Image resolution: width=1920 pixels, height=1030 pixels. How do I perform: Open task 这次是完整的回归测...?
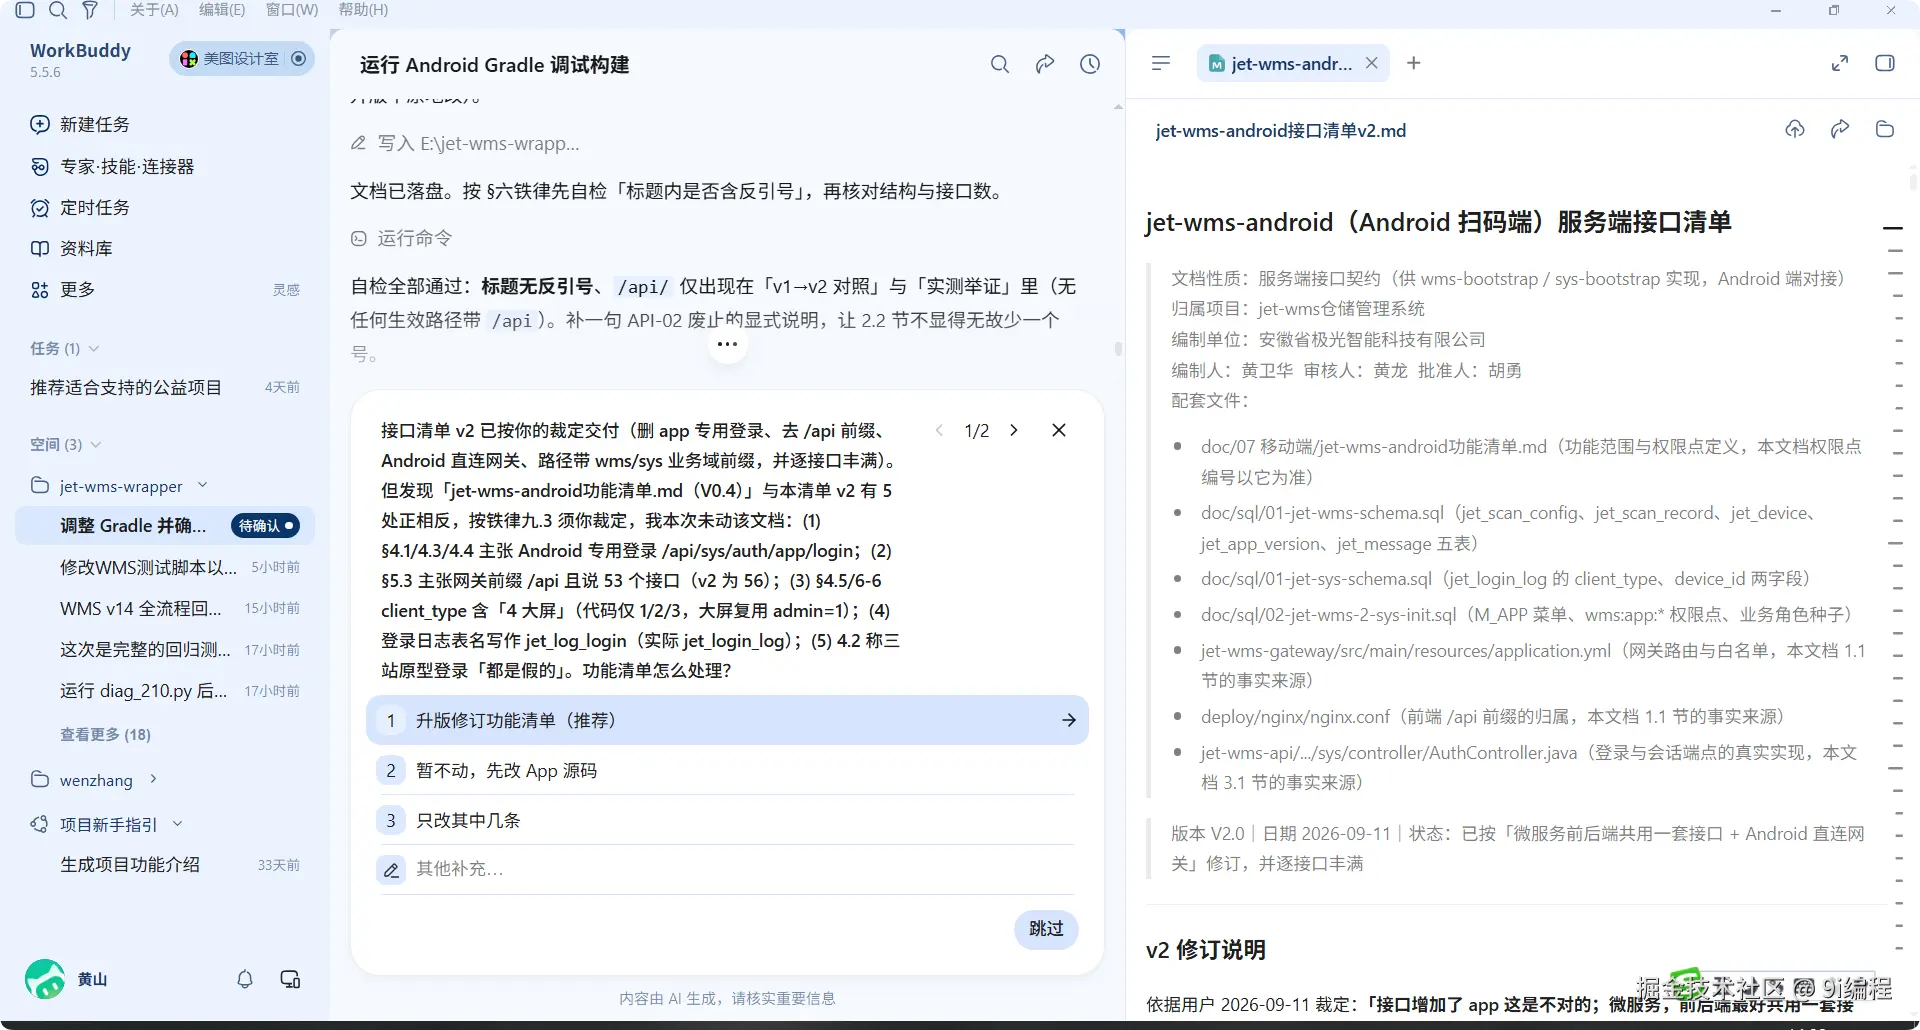pos(165,649)
